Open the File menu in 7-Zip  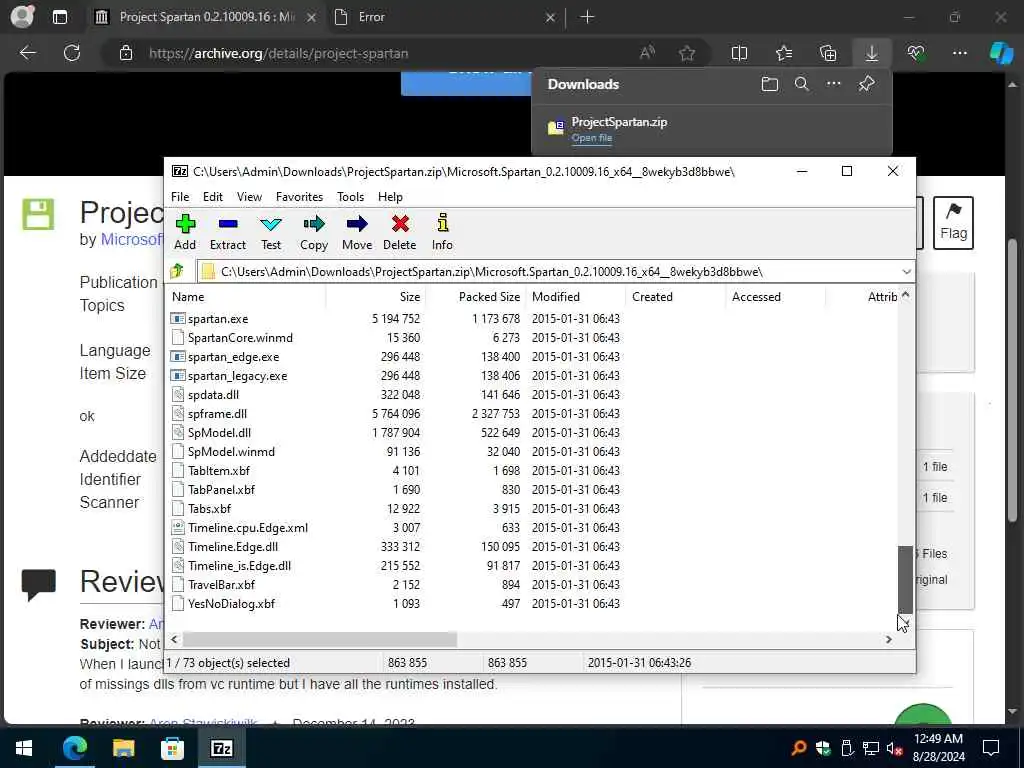[x=180, y=197]
